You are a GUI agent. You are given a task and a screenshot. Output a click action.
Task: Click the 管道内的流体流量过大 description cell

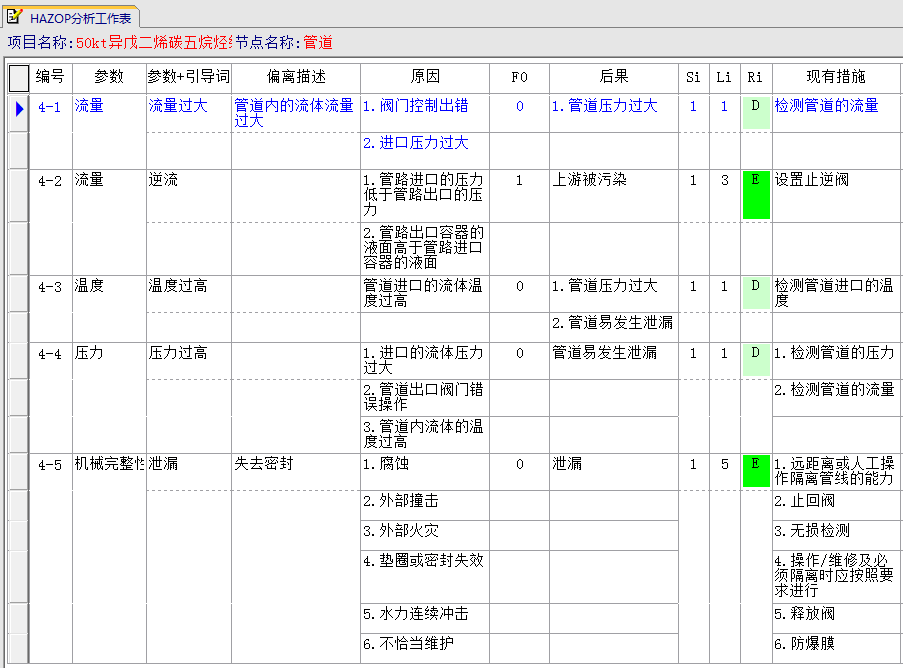(296, 113)
